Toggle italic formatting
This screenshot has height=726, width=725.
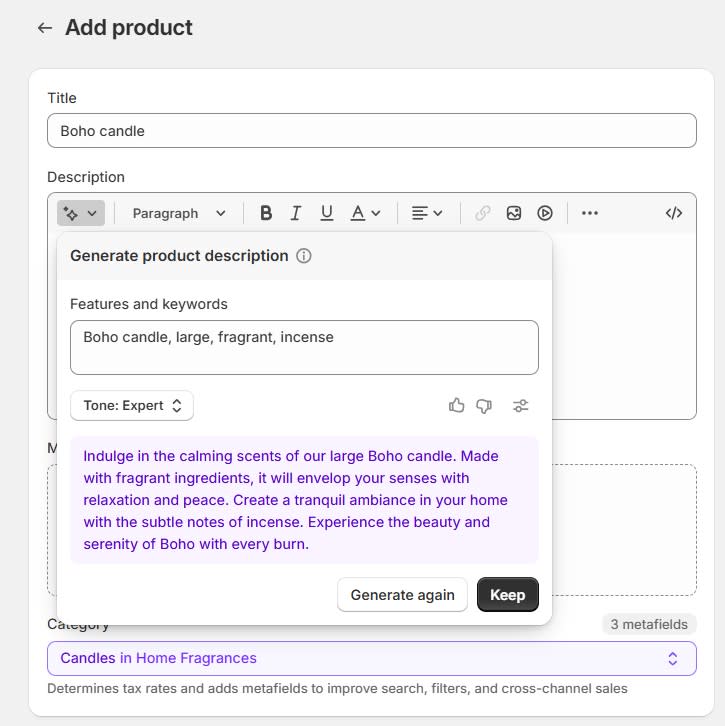[296, 213]
